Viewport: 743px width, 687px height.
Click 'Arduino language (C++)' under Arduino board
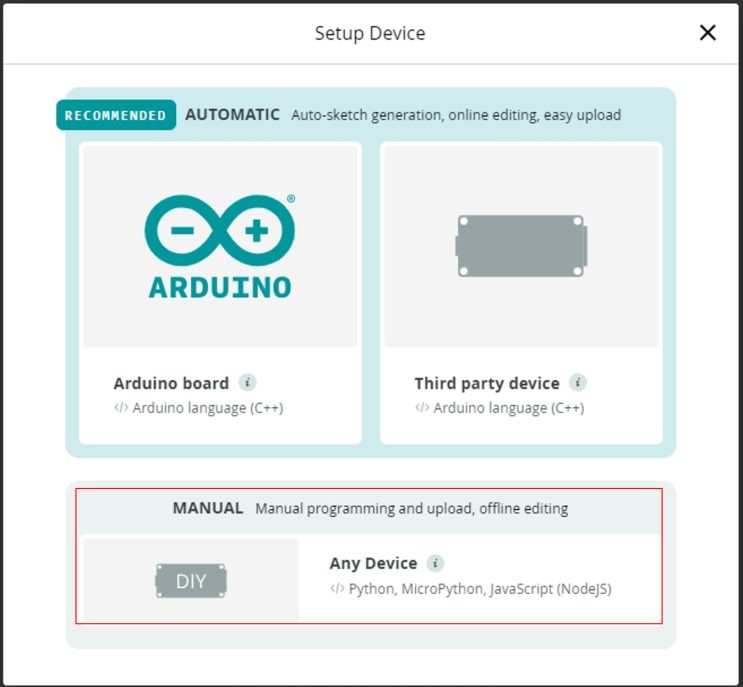208,408
